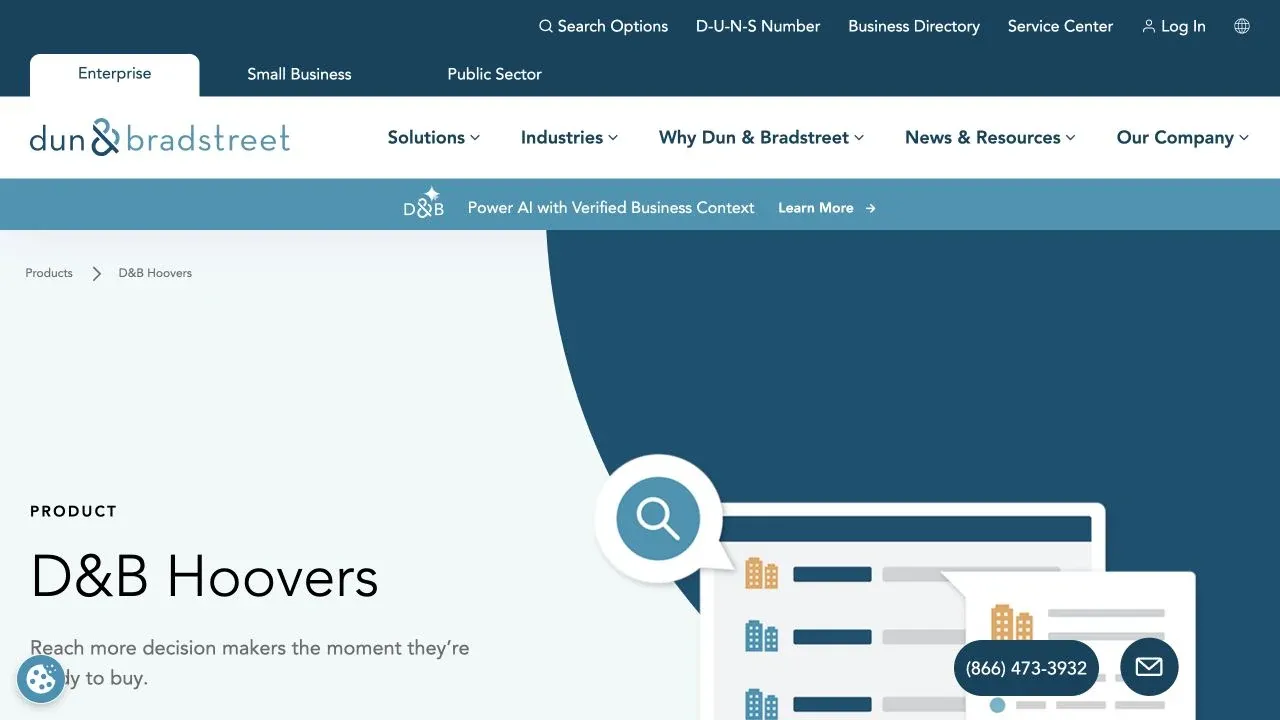Open the Our Company dropdown
1280x720 pixels.
tap(1183, 138)
